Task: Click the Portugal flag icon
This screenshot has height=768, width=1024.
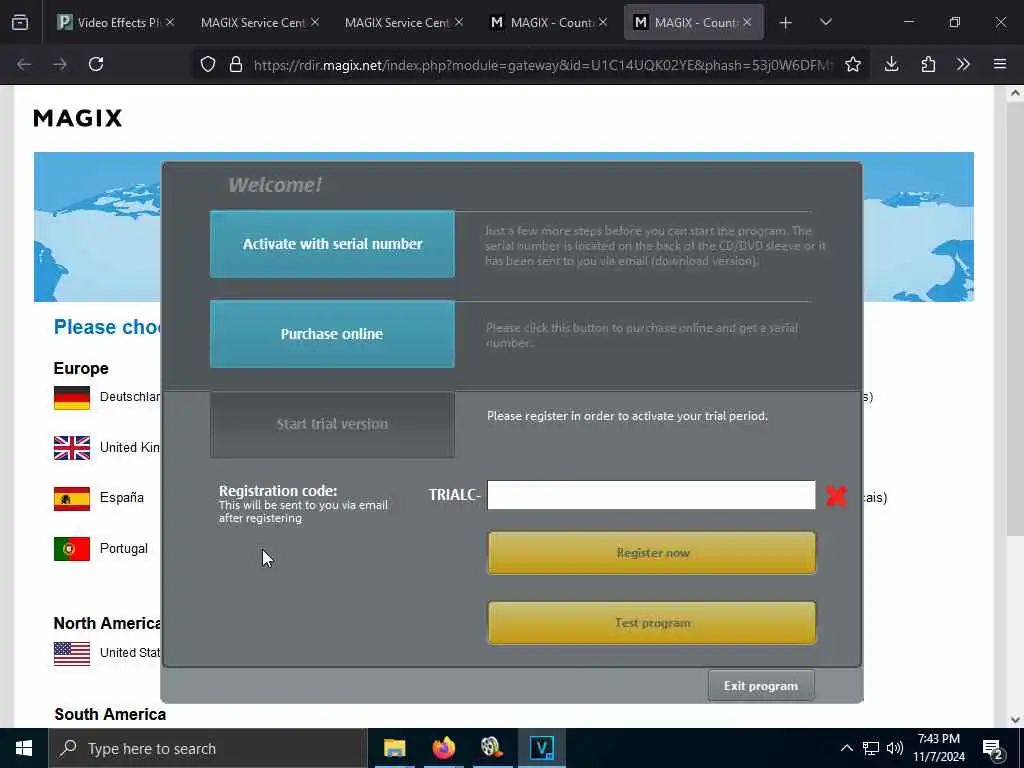Action: [x=72, y=549]
